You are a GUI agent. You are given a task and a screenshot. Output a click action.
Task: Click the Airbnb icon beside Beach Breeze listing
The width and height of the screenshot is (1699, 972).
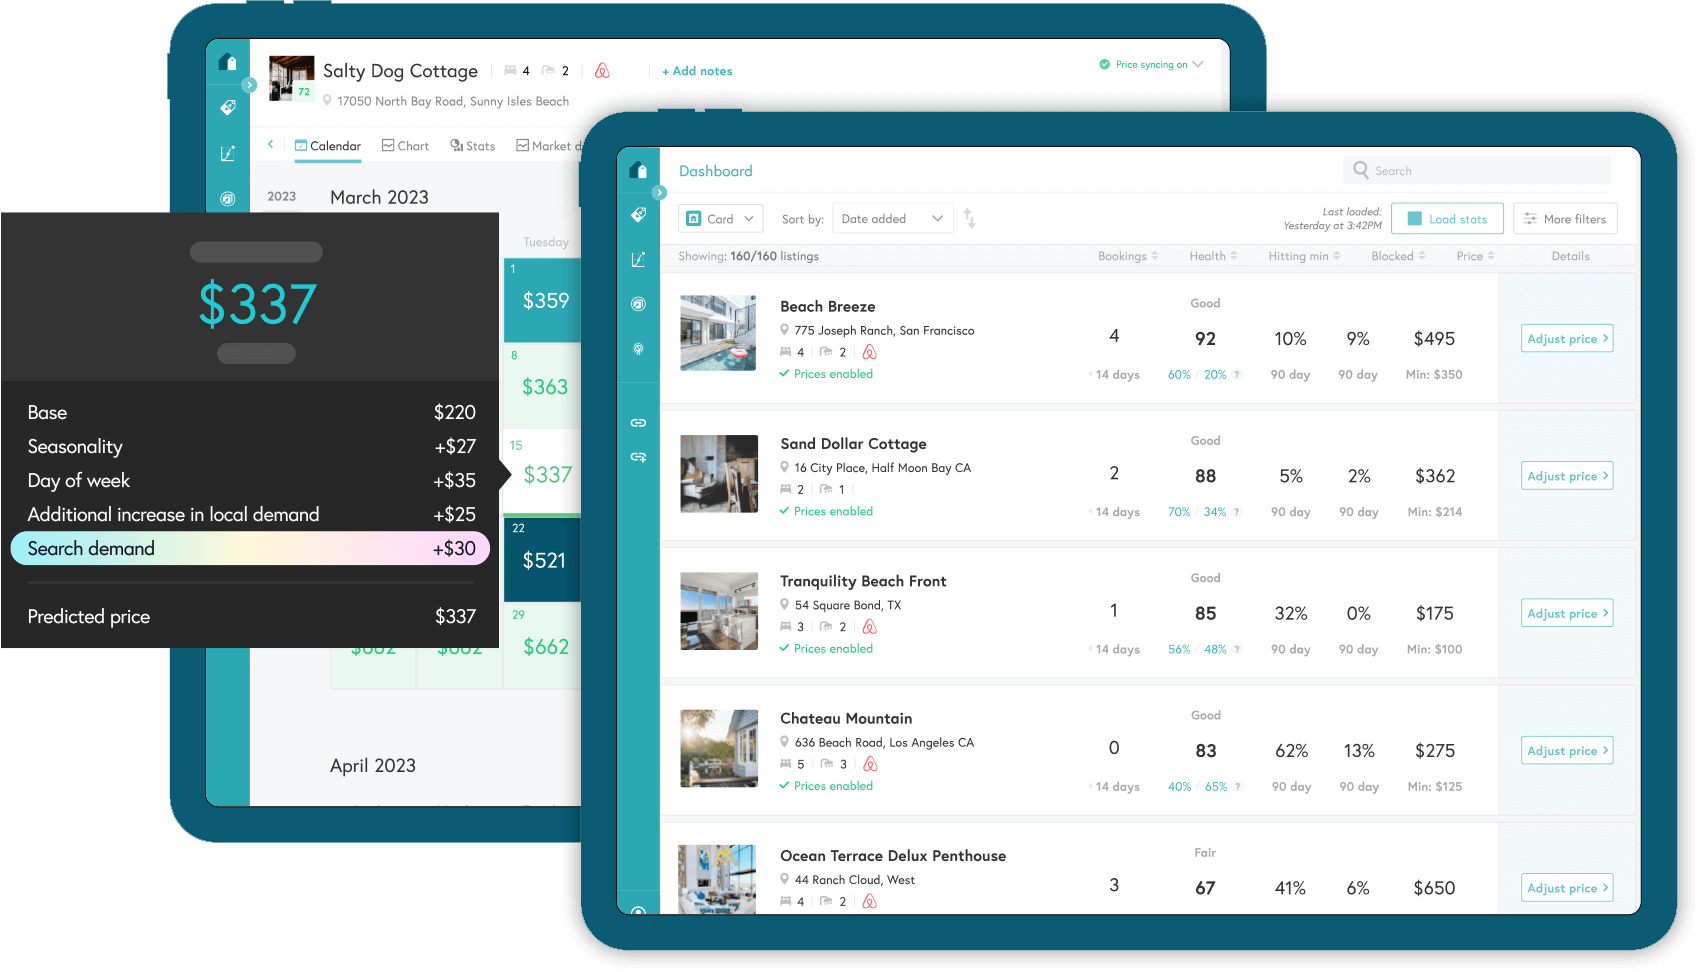pyautogui.click(x=869, y=352)
